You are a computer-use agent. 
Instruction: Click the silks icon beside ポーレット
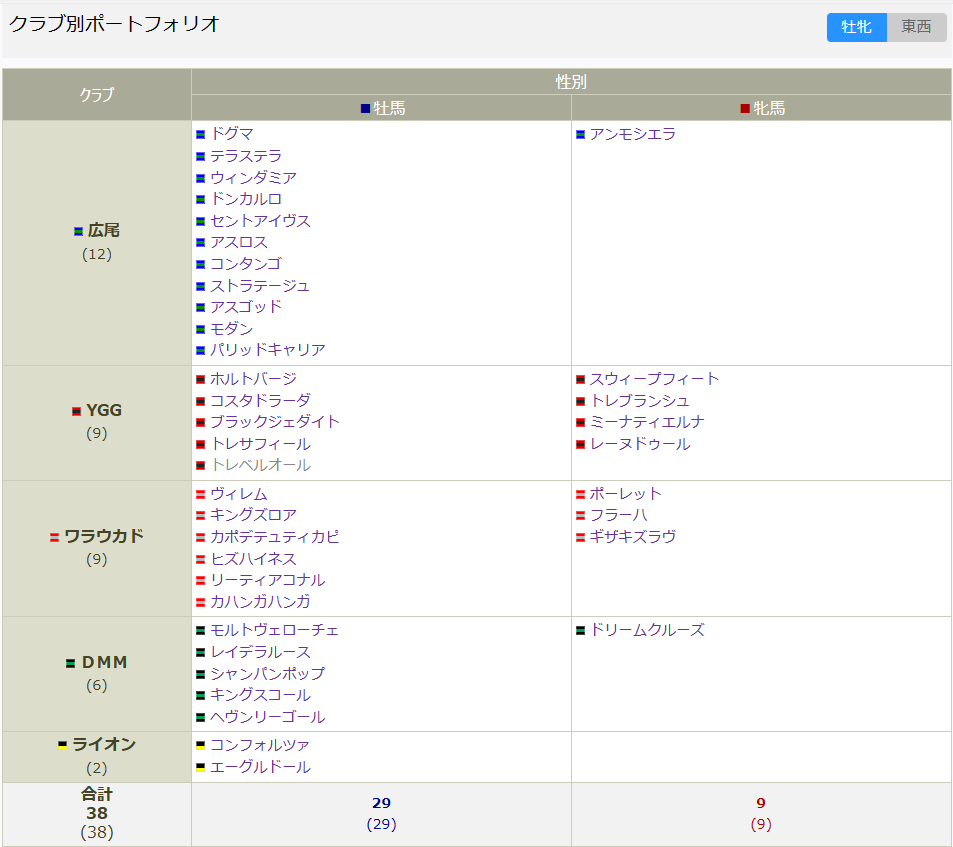pos(580,494)
